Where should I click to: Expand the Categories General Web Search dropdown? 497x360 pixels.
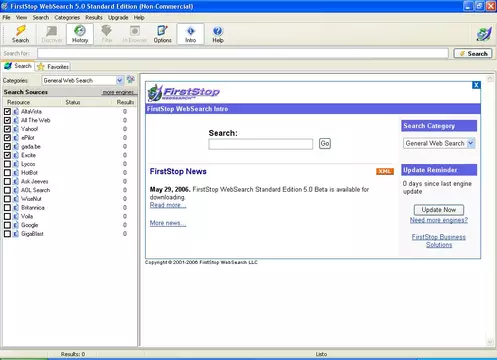[x=83, y=80]
